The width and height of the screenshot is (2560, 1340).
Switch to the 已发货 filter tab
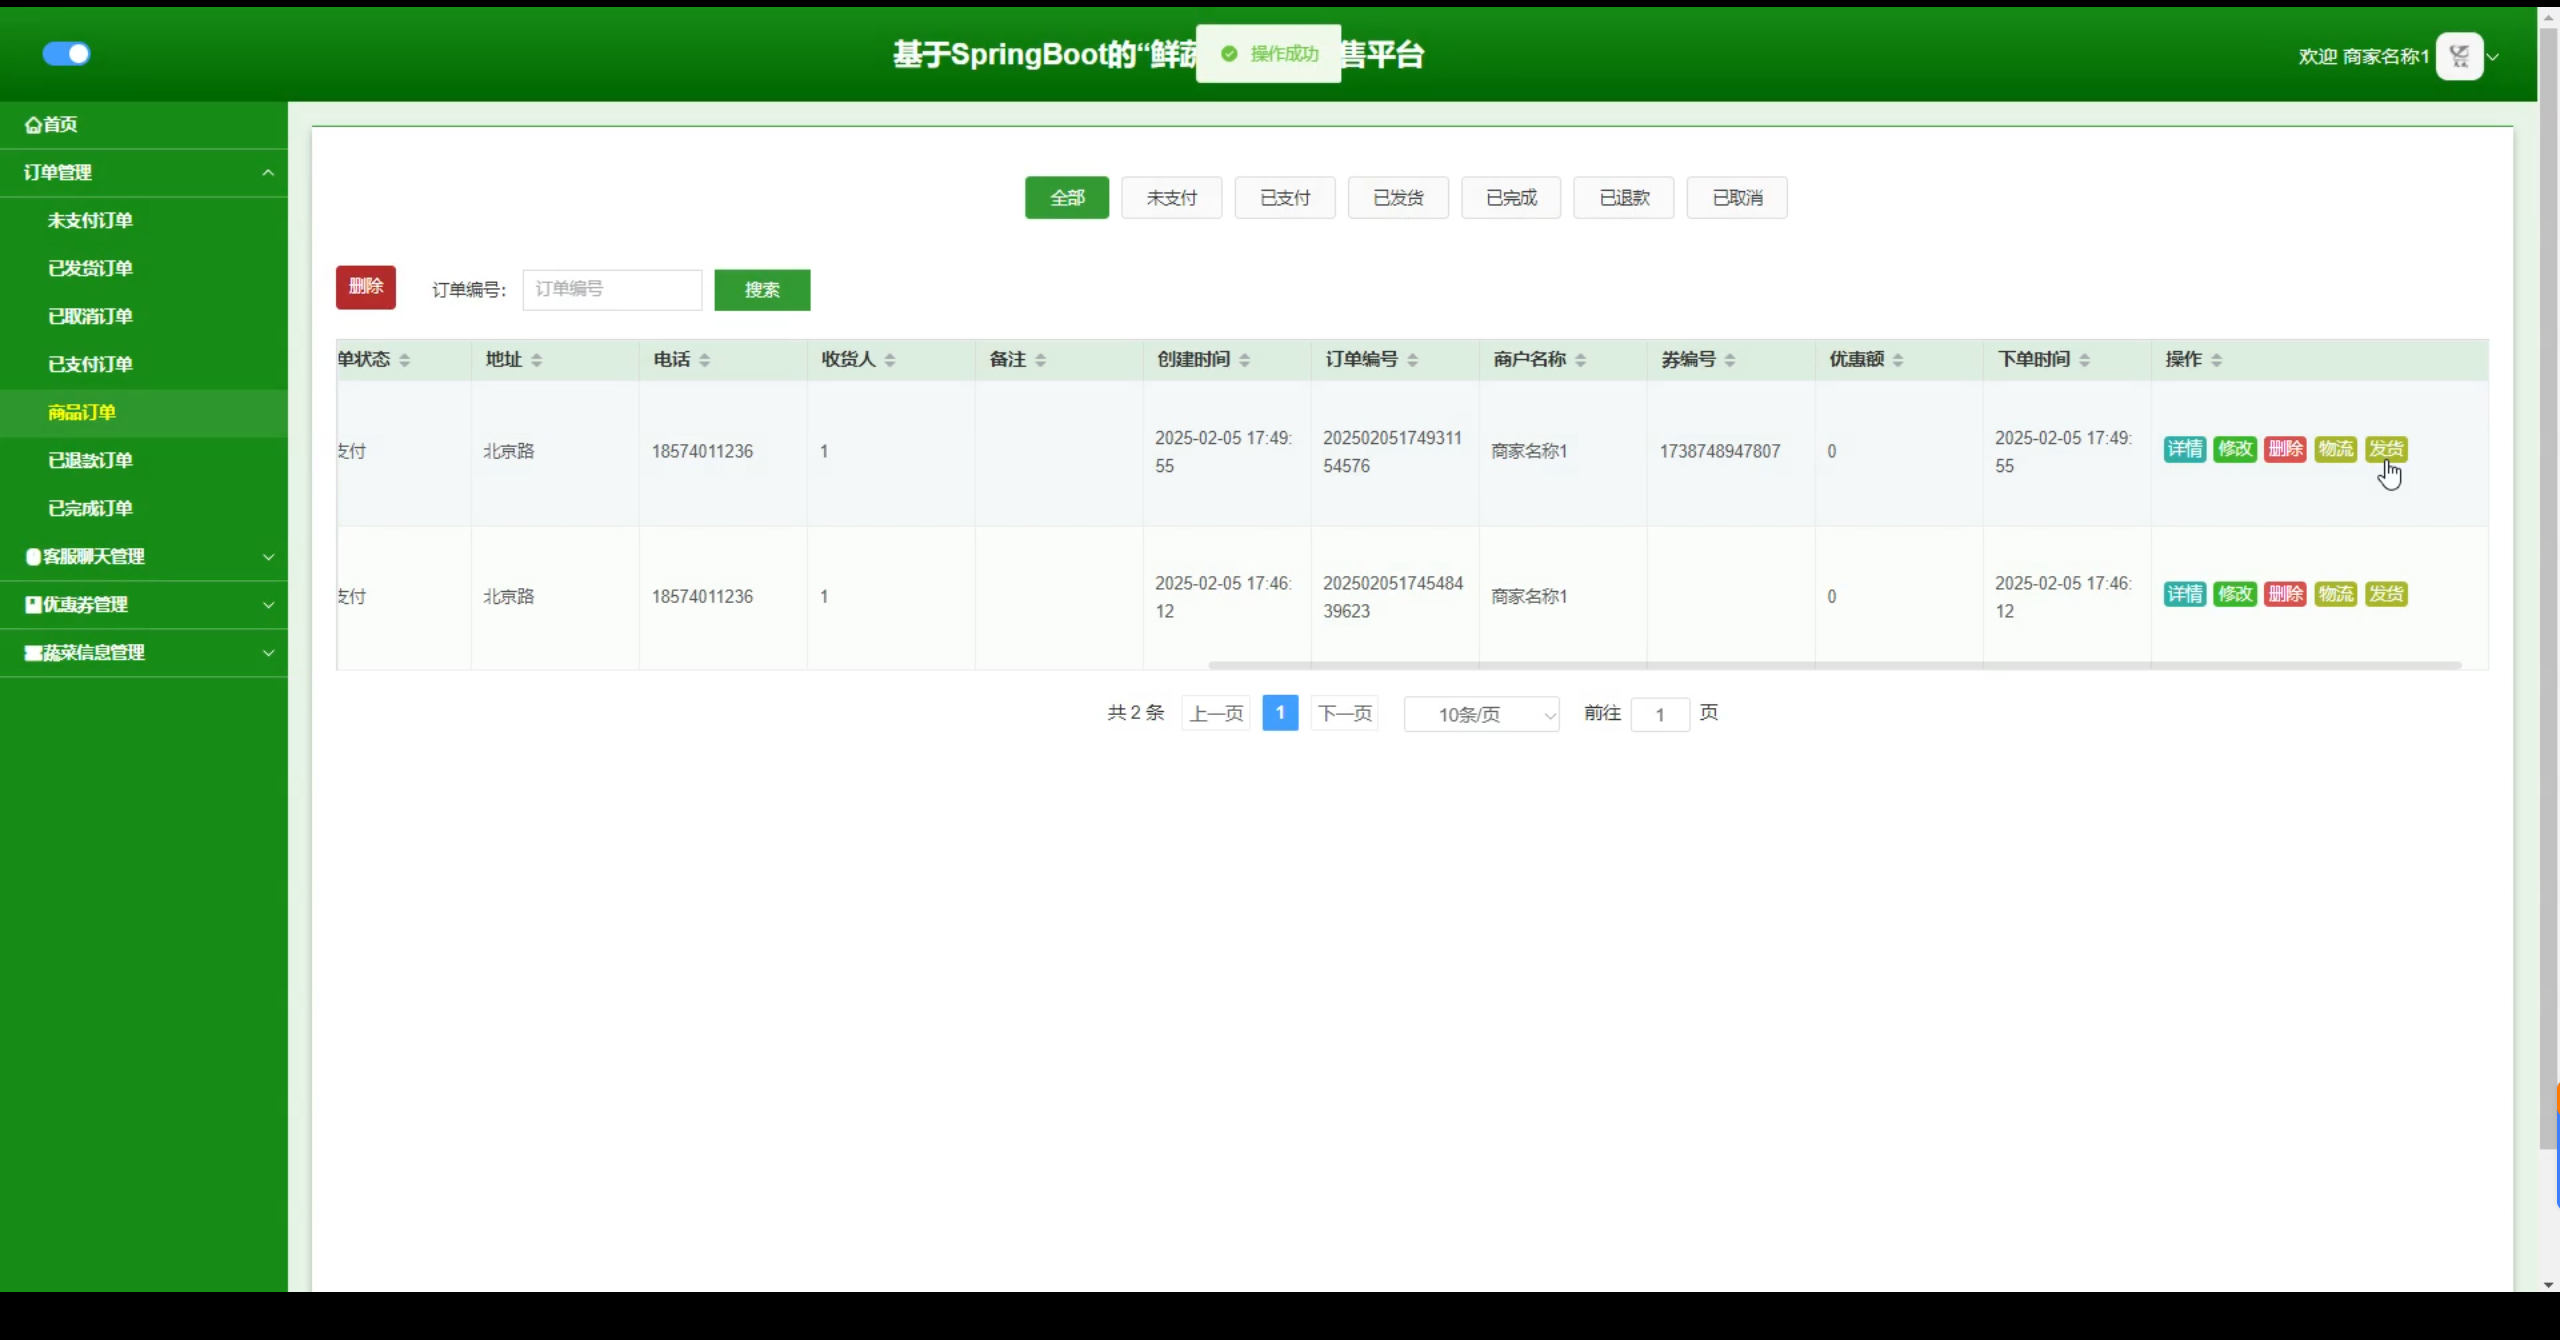[1397, 198]
